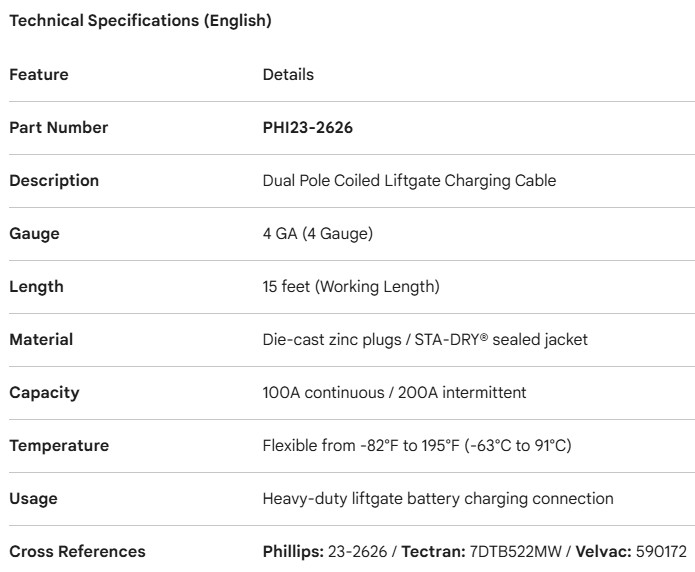
Task: Select the Details column header
Action: (x=288, y=75)
